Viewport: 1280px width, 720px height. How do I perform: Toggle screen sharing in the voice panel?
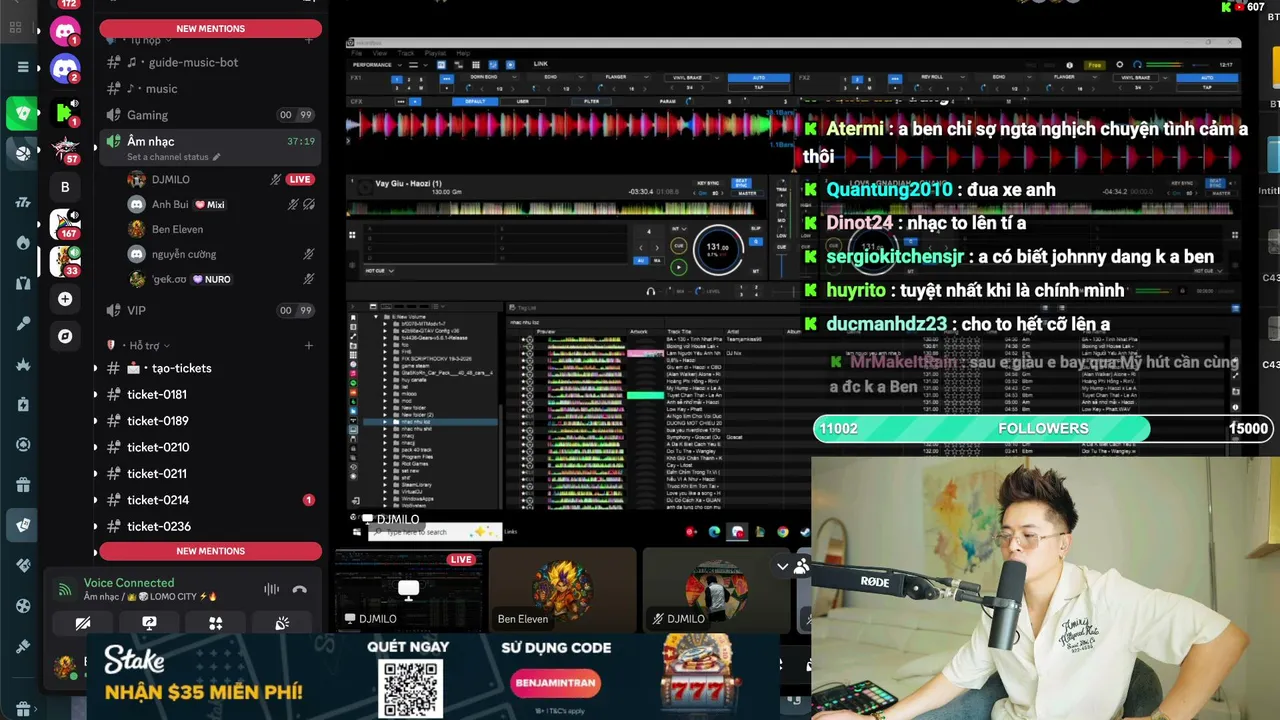pyautogui.click(x=149, y=623)
